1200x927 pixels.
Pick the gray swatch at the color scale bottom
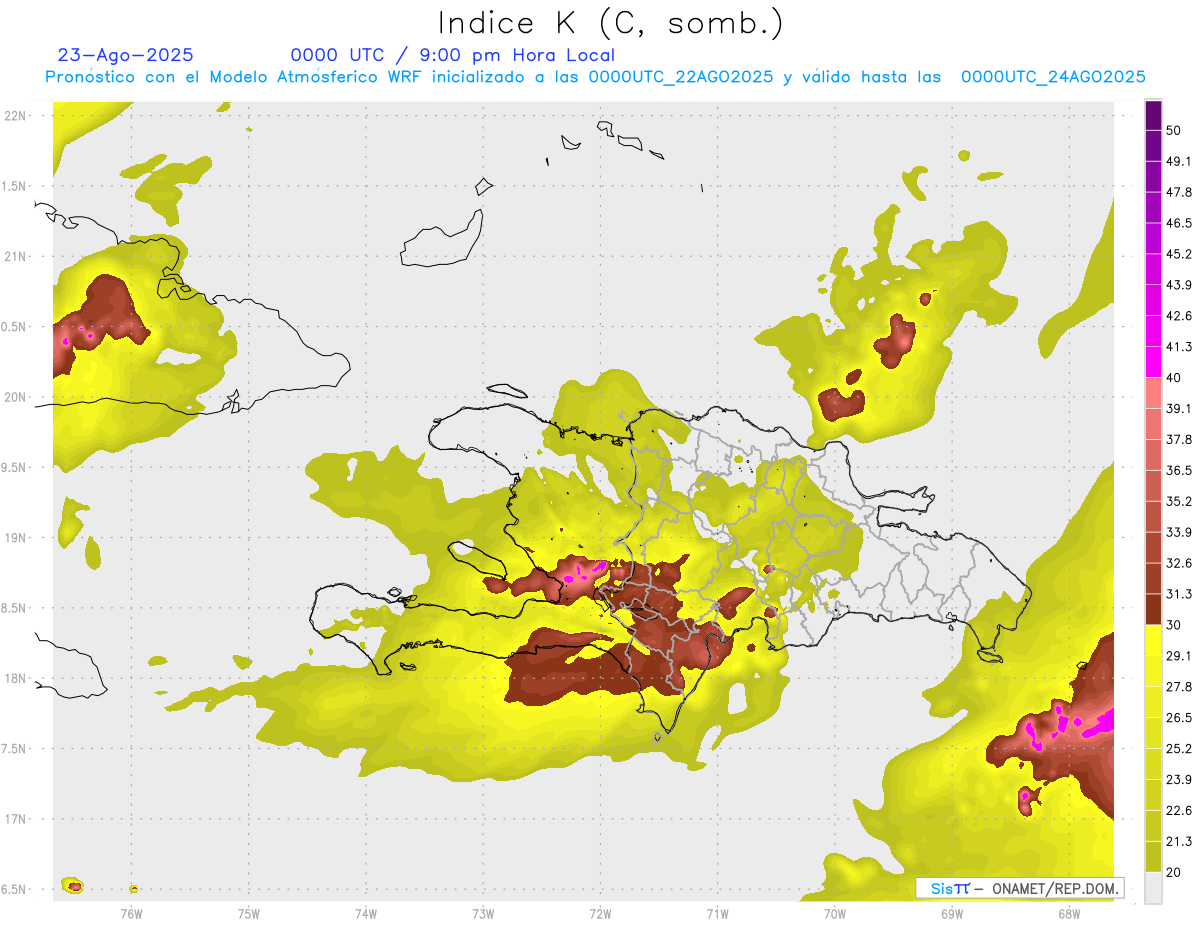(x=1153, y=887)
